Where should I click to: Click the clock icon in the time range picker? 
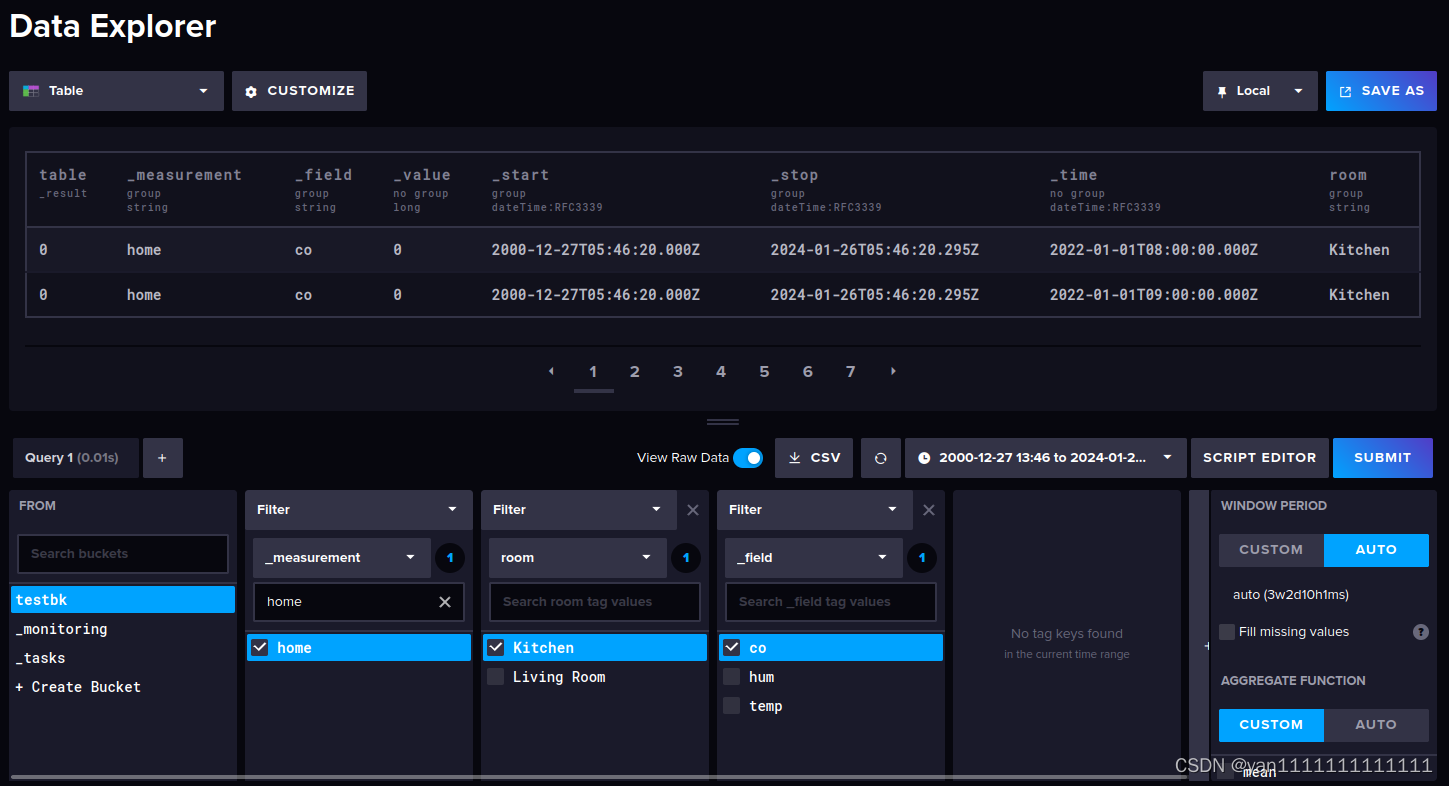click(923, 457)
